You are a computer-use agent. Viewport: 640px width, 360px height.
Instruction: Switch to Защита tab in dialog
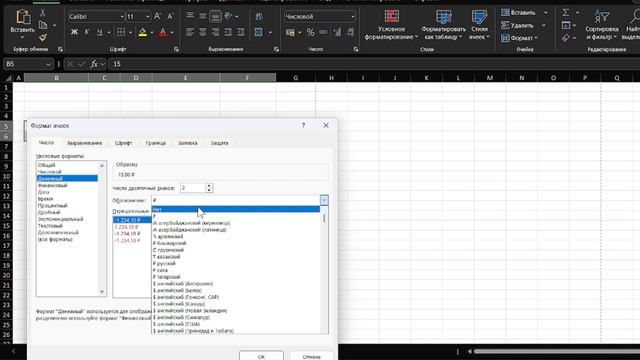(219, 143)
